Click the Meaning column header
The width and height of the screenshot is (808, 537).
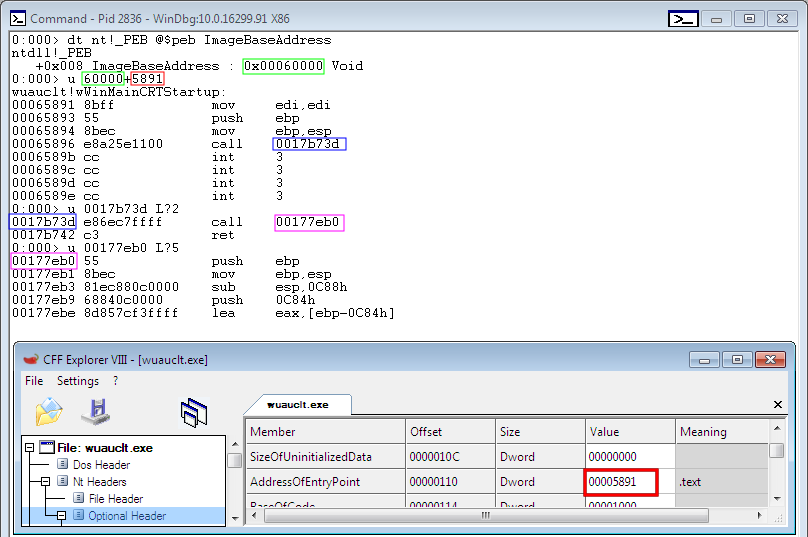721,431
